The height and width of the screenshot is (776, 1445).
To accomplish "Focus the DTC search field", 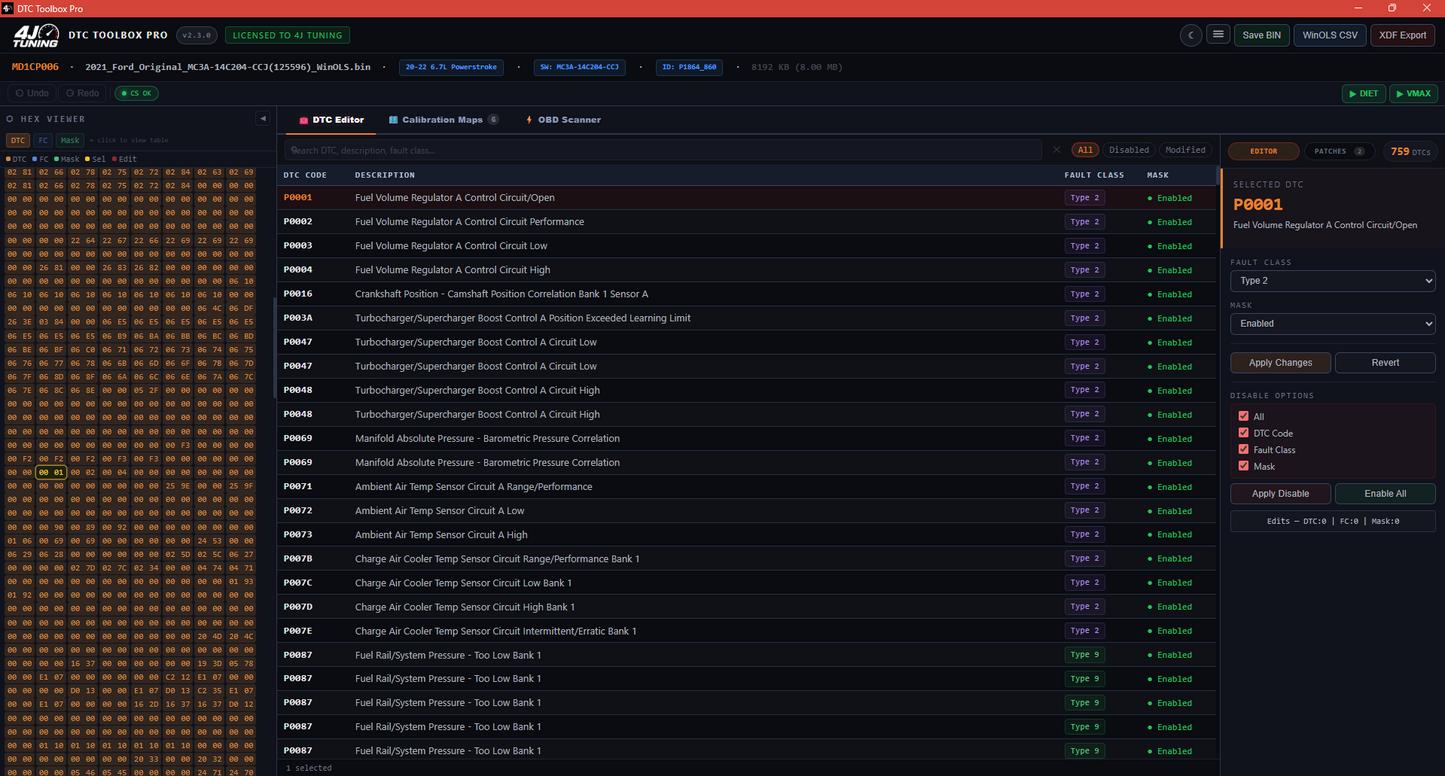I will pyautogui.click(x=664, y=150).
